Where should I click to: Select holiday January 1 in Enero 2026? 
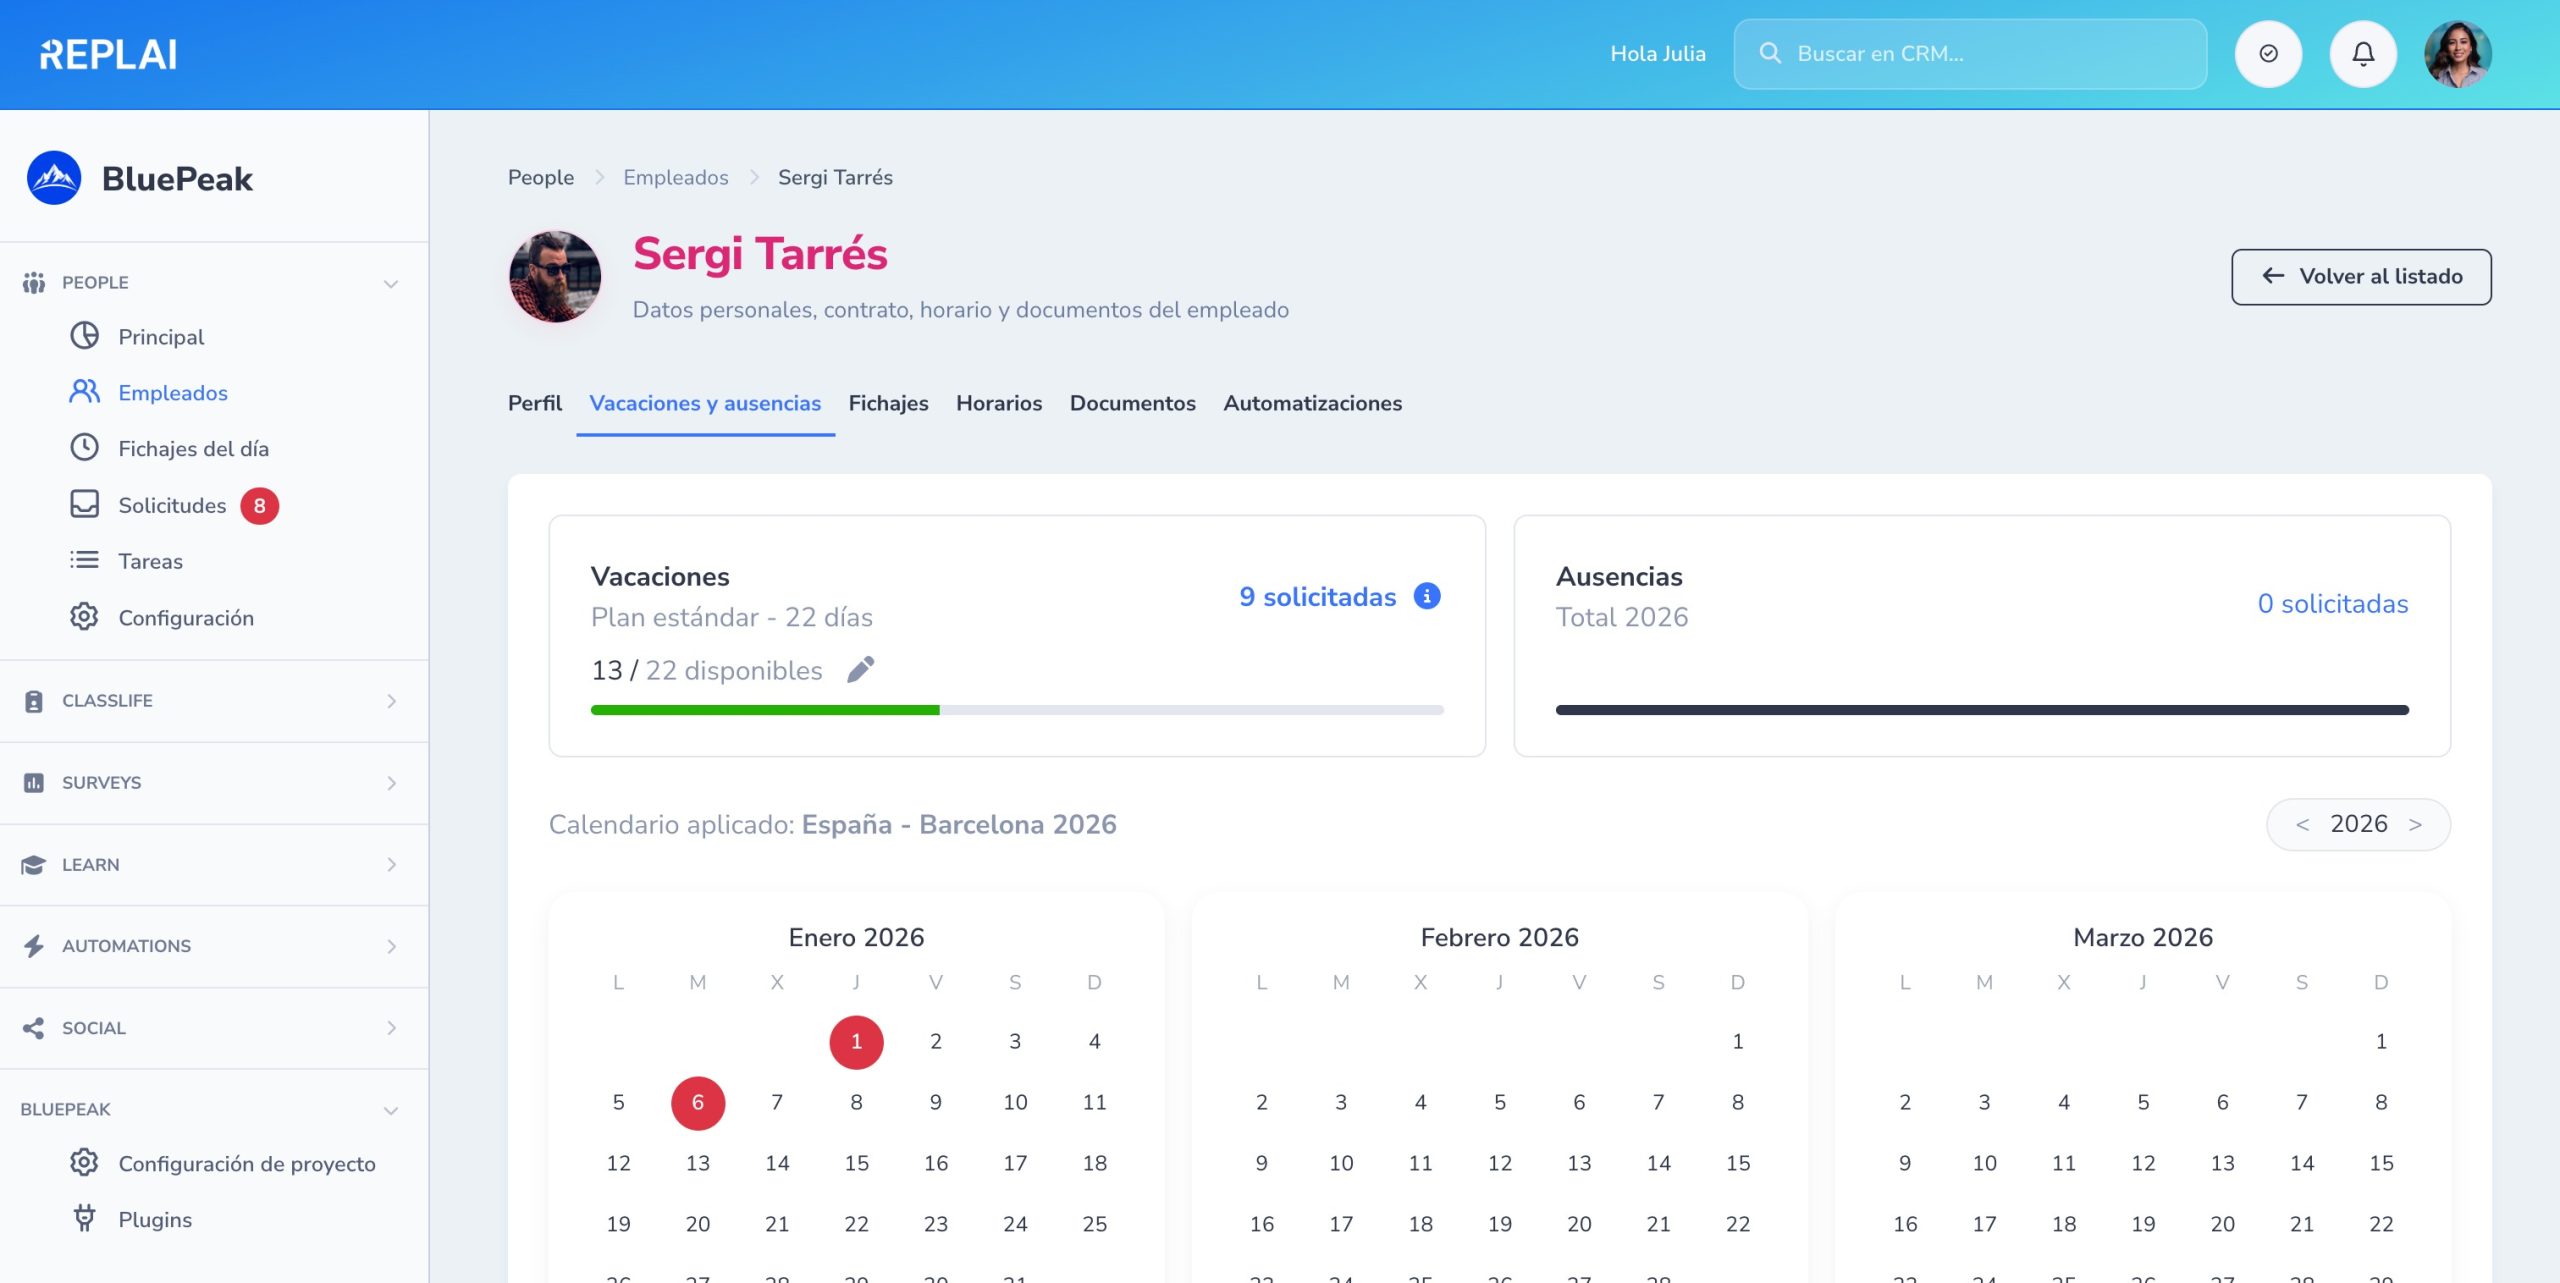pyautogui.click(x=856, y=1042)
